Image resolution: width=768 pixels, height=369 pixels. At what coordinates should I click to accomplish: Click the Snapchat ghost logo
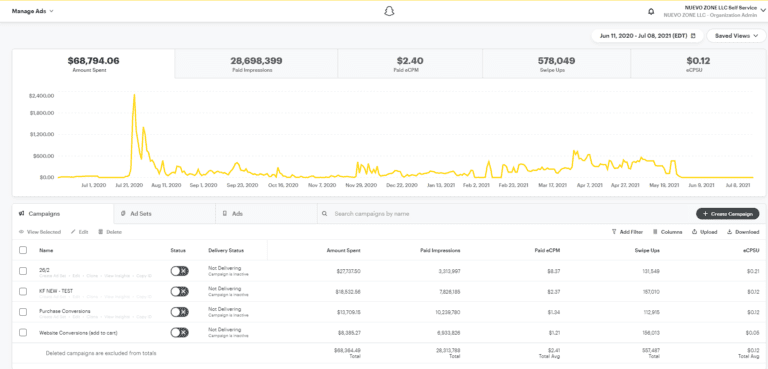pyautogui.click(x=389, y=11)
